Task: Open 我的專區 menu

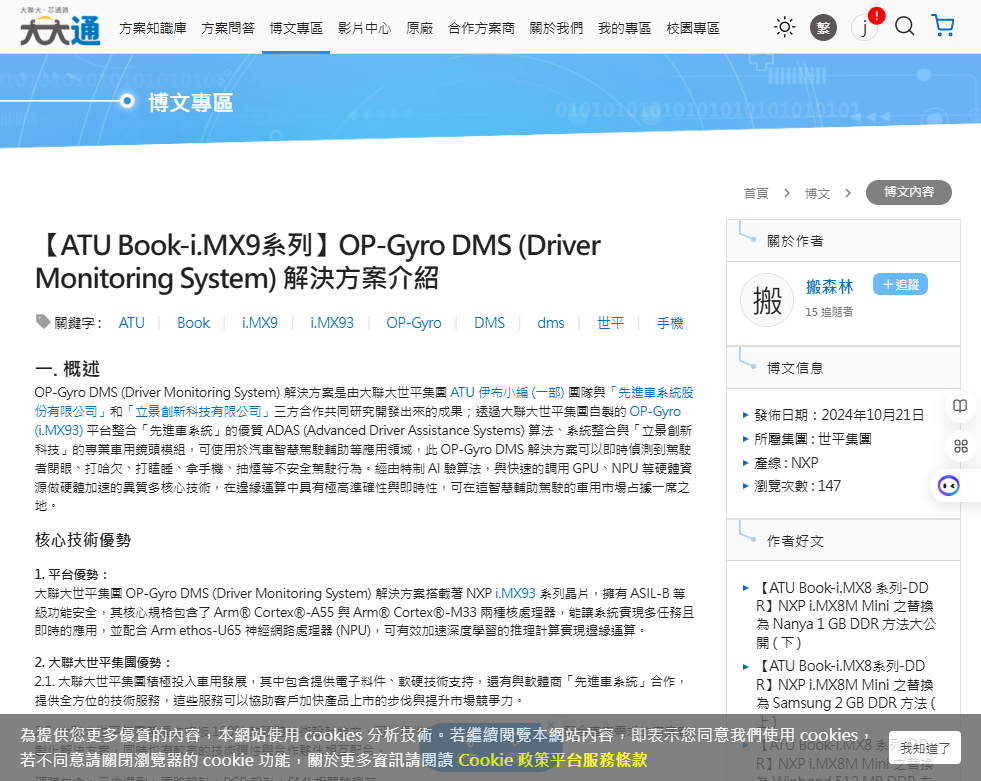Action: tap(624, 28)
